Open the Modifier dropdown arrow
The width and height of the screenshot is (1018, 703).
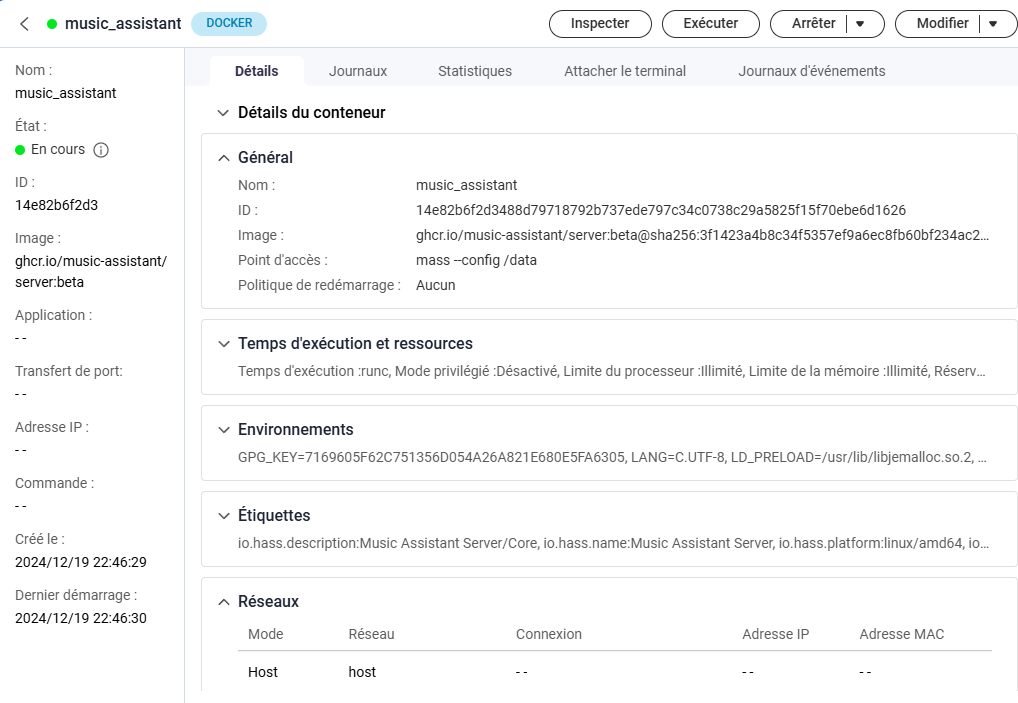pos(993,24)
